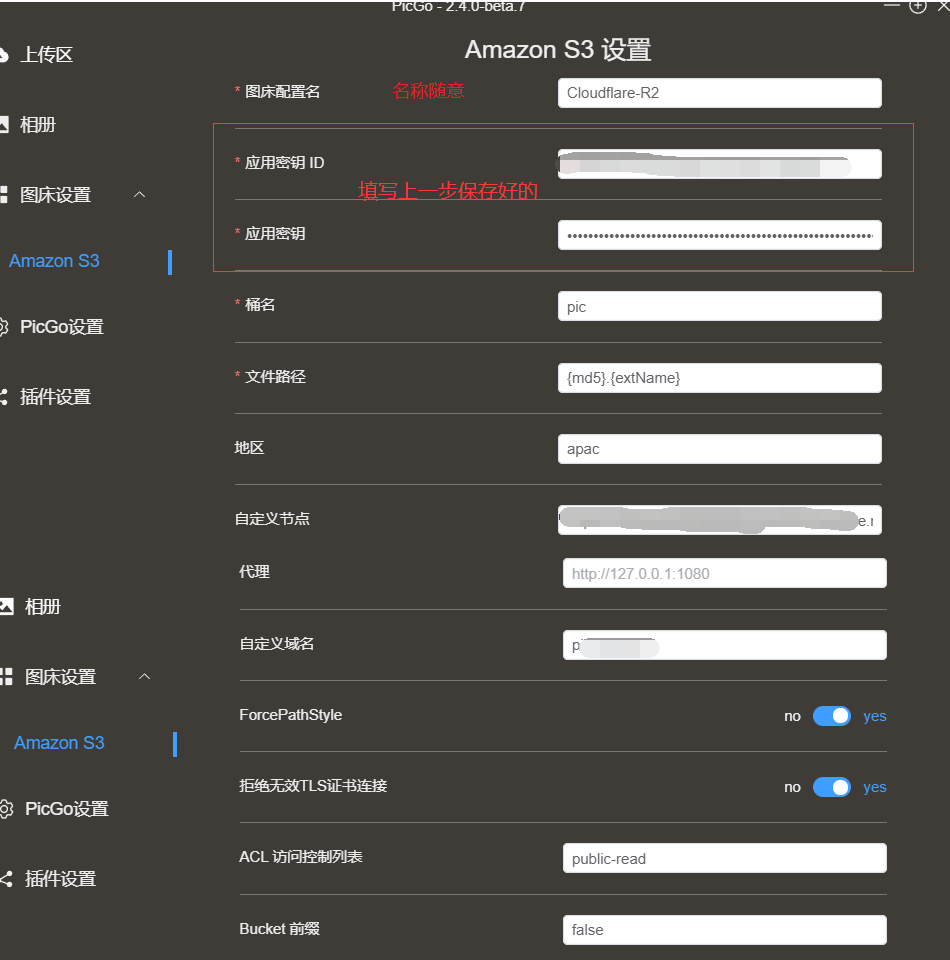
Task: Click the picture icon beside the upper 相册
Action: (4, 125)
